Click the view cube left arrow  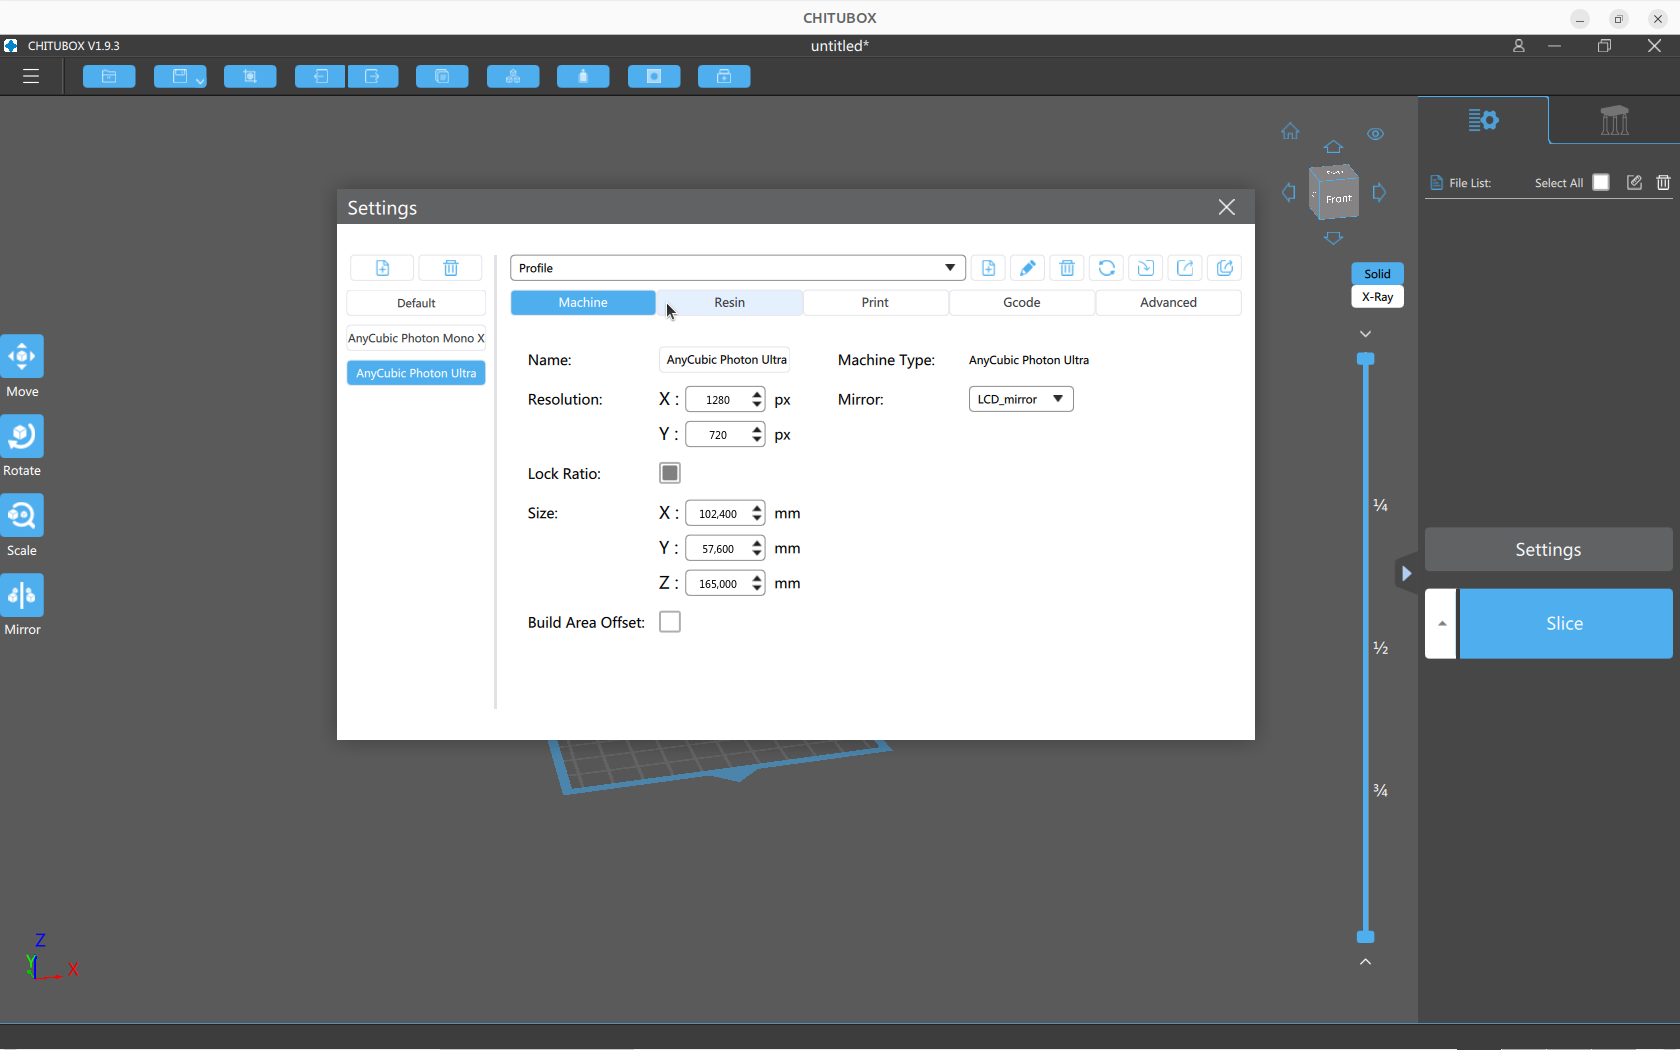point(1289,192)
